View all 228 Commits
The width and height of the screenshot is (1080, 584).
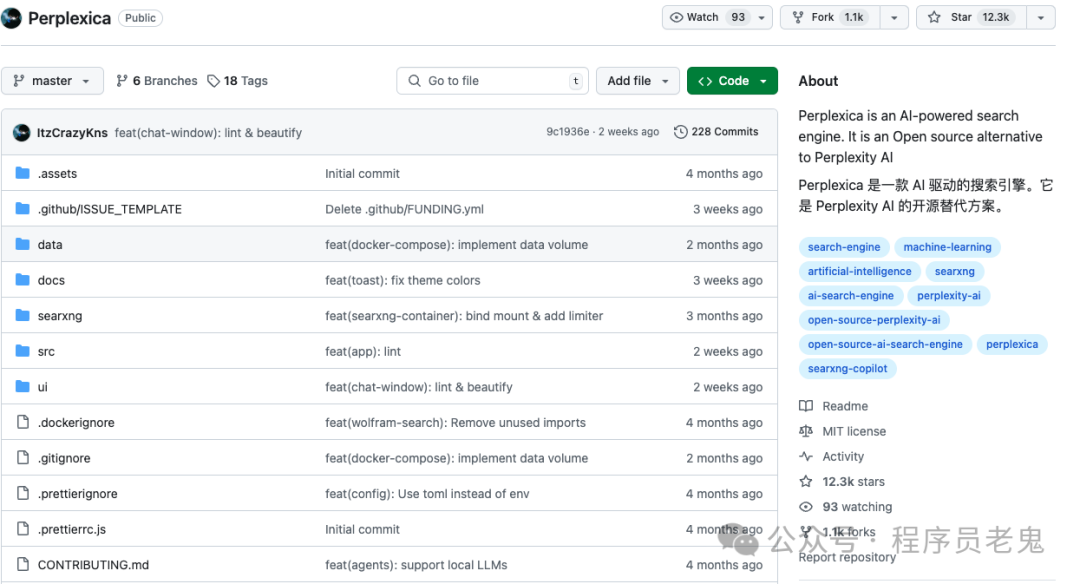(x=716, y=132)
